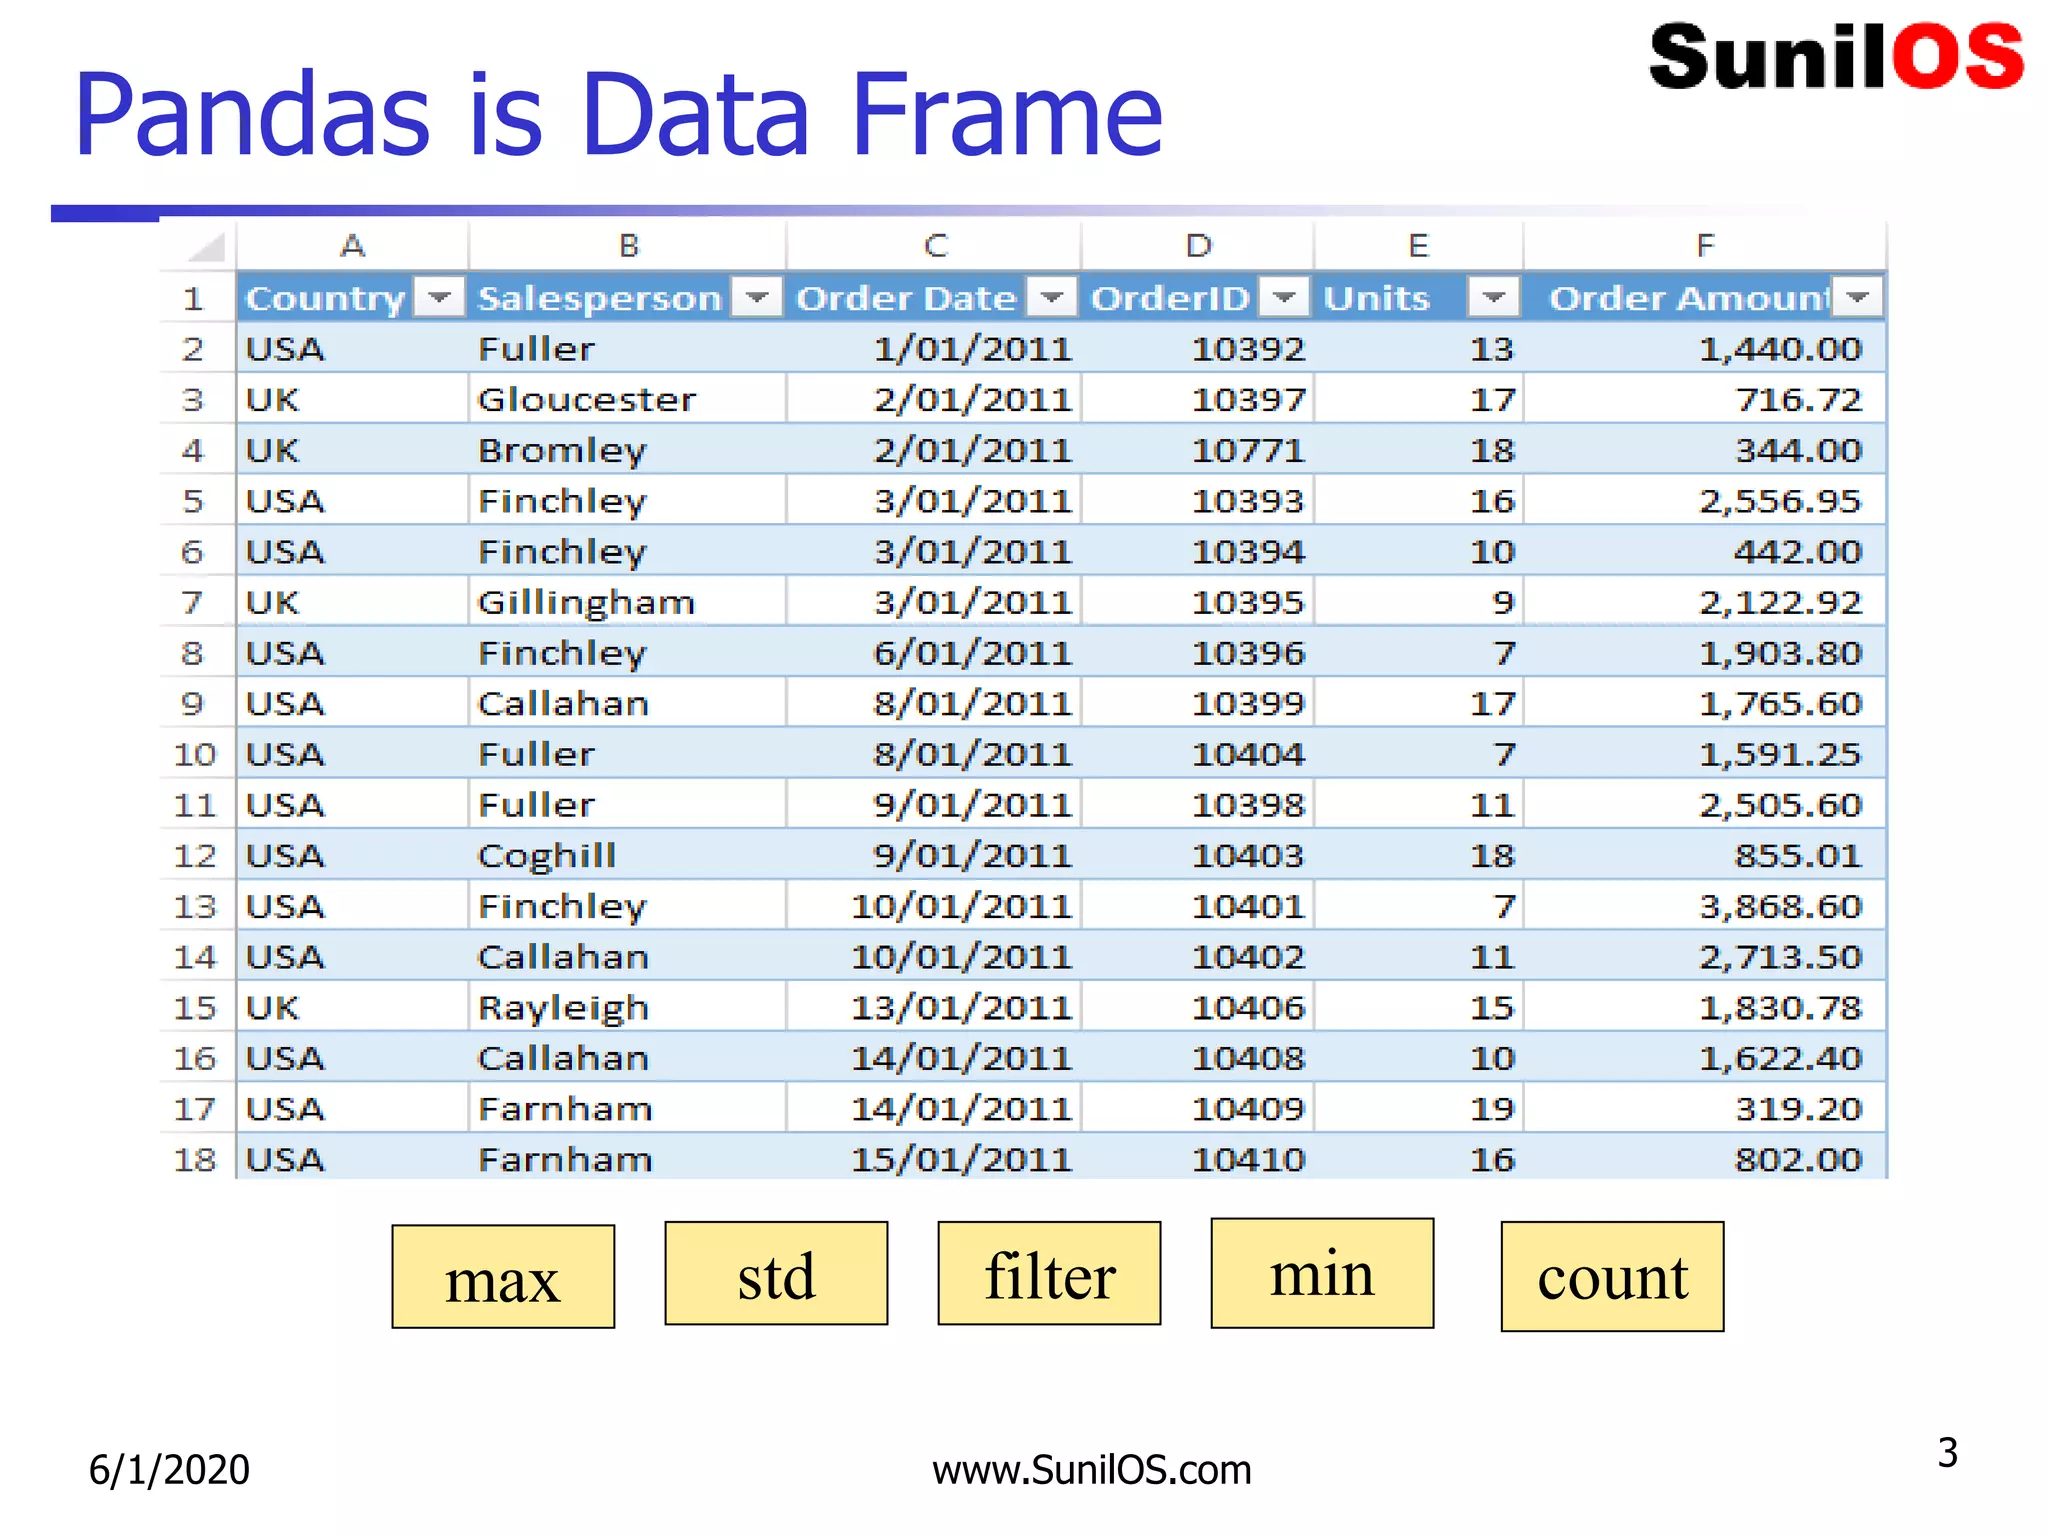Viewport: 2048px width, 1536px height.
Task: Select column C header
Action: [x=935, y=246]
